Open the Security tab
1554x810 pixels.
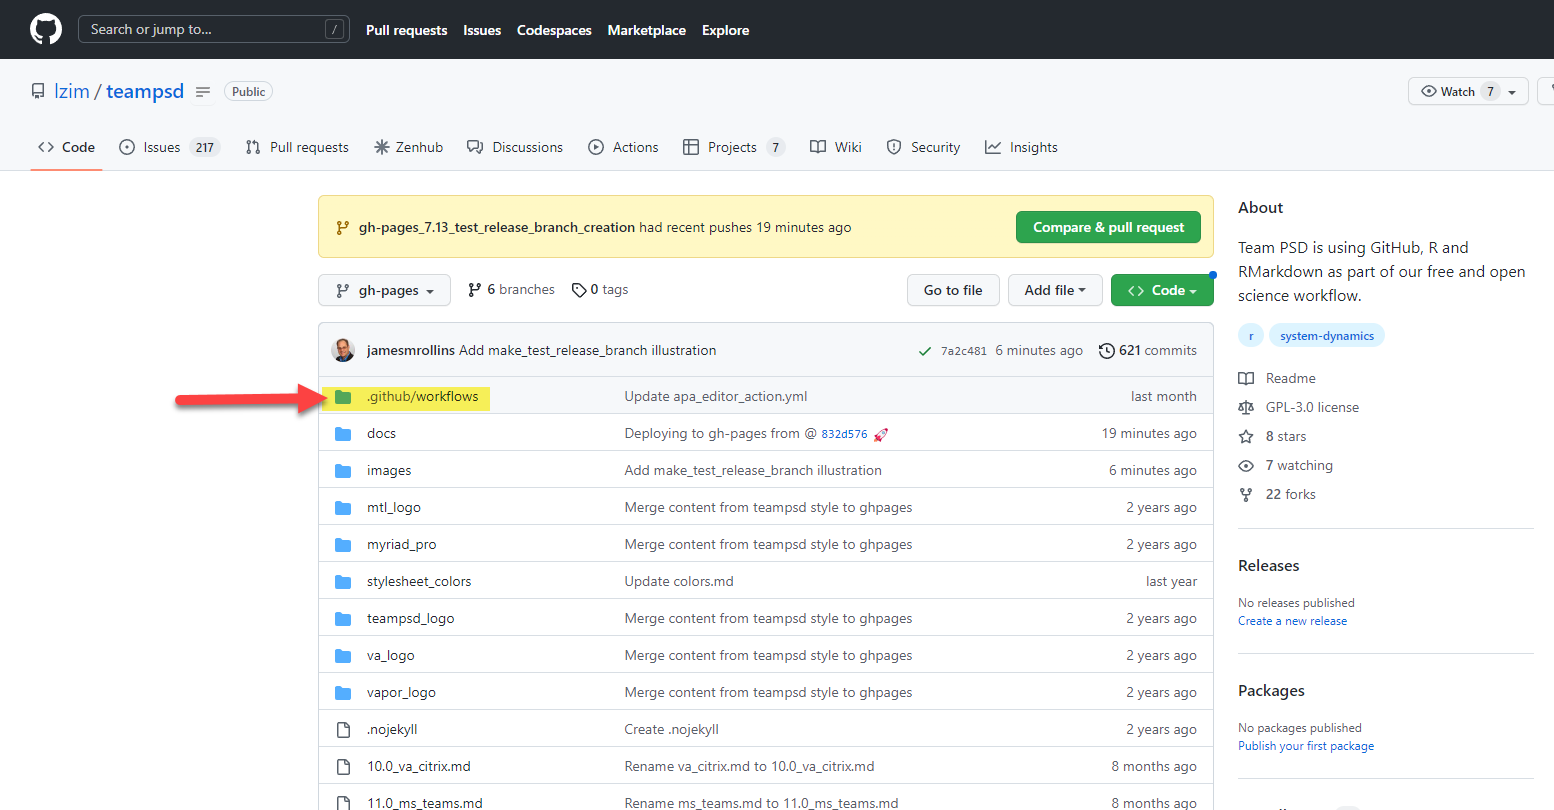(923, 147)
